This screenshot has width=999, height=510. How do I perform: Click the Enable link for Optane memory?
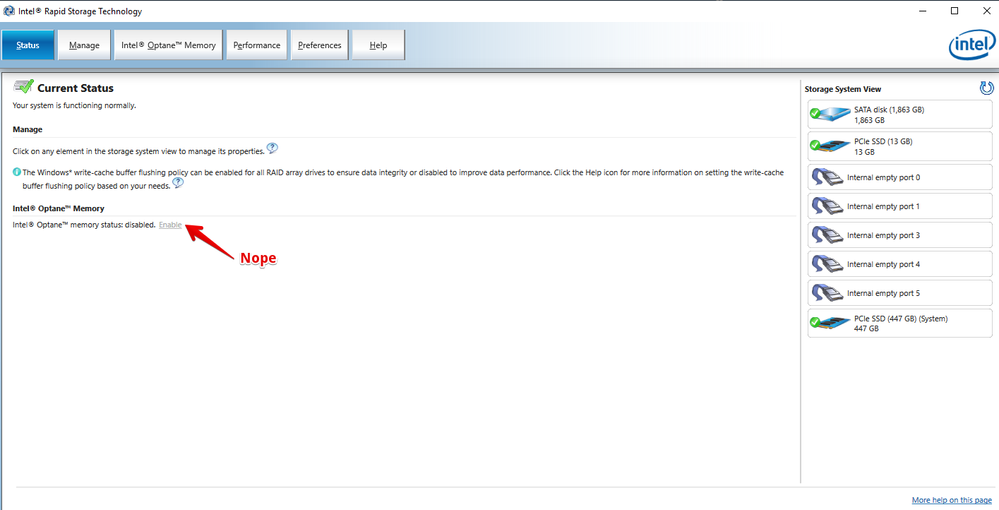[170, 225]
